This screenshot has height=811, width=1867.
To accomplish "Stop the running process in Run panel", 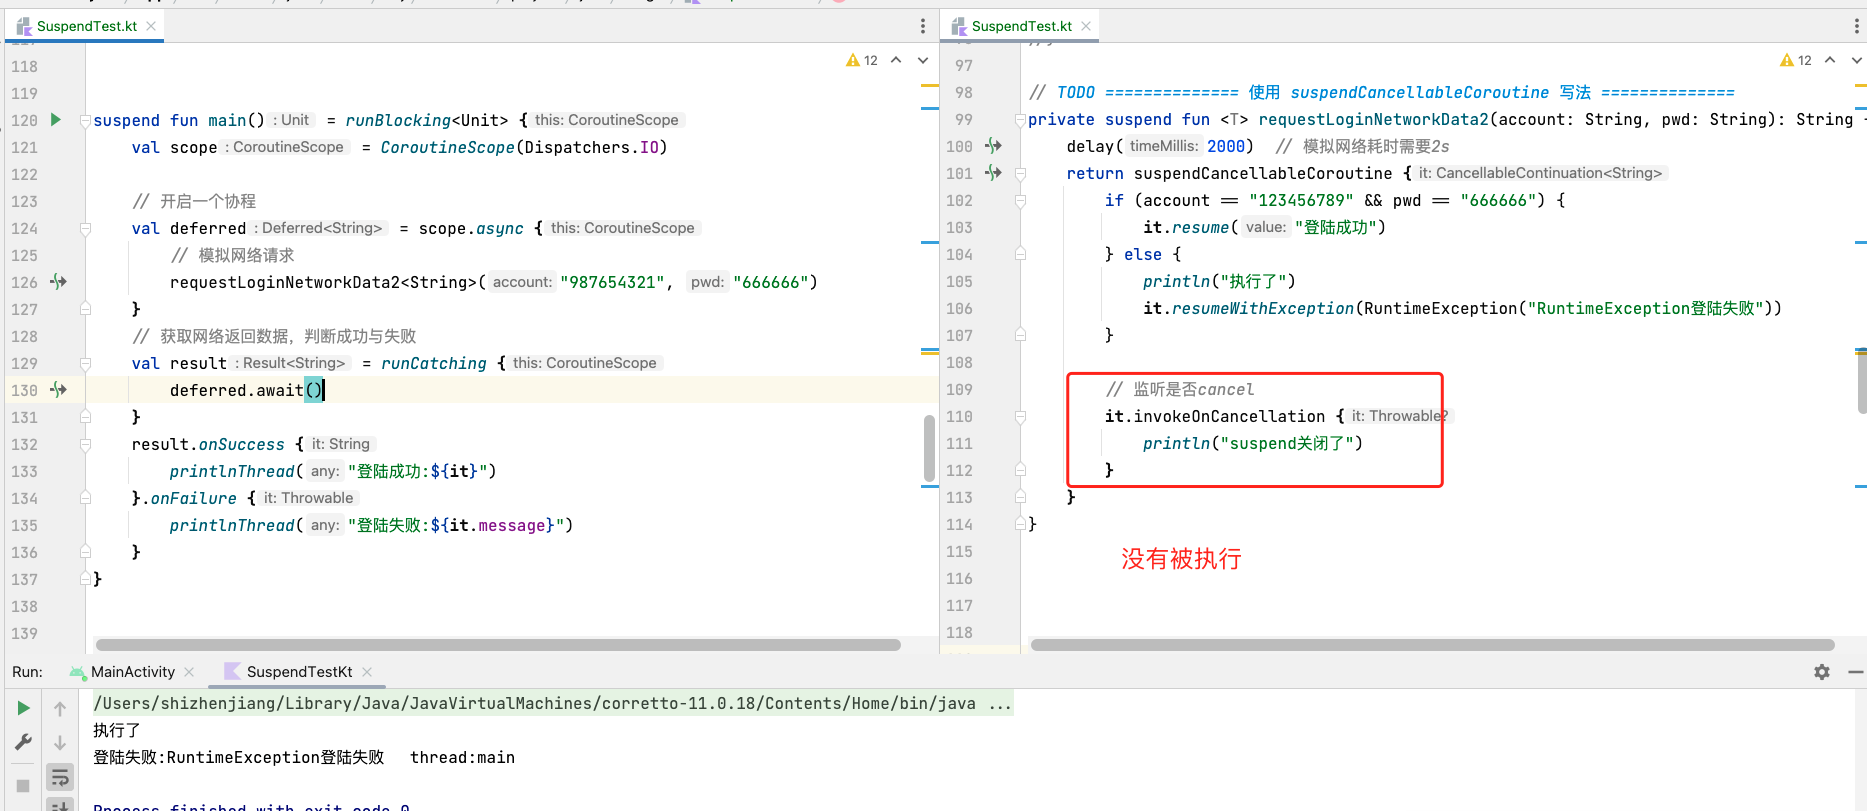I will tap(23, 785).
